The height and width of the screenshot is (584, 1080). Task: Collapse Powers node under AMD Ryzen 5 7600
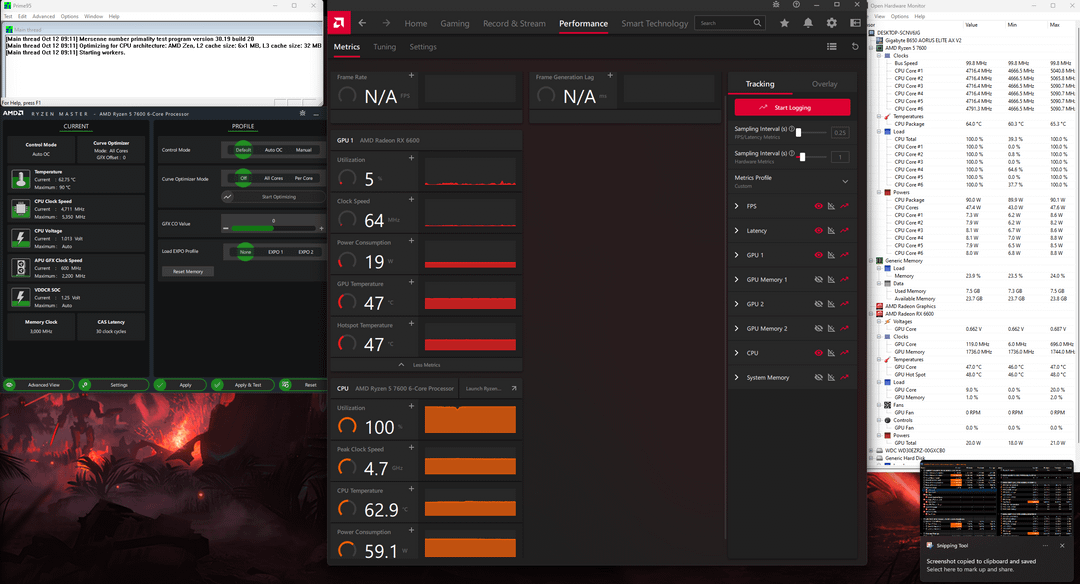[x=880, y=192]
